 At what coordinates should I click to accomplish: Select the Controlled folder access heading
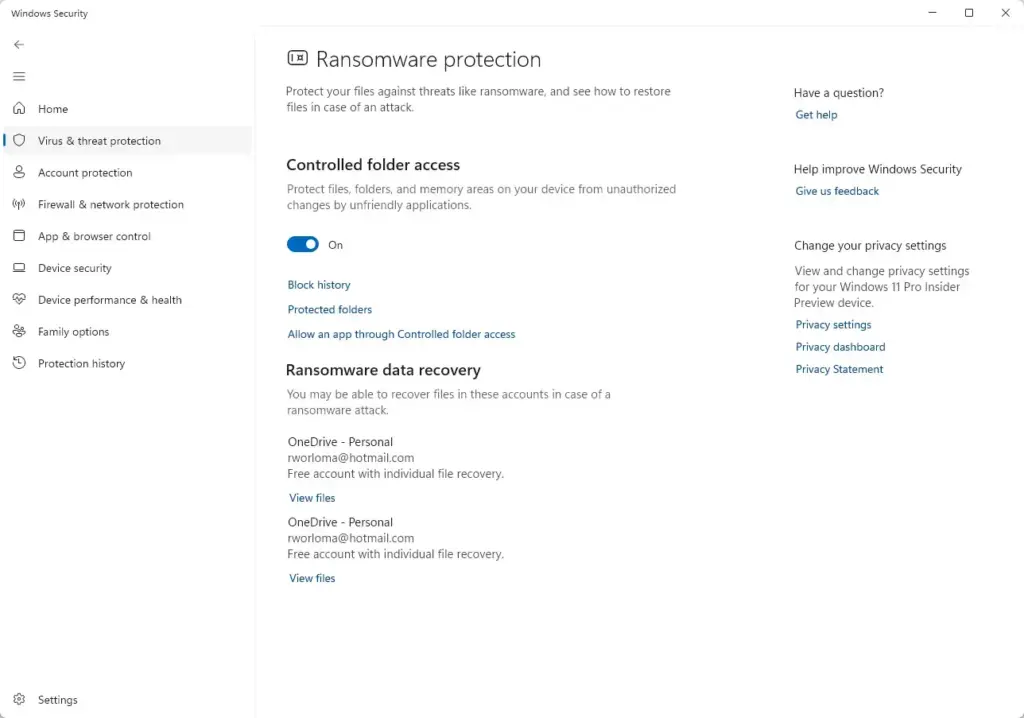click(x=373, y=165)
